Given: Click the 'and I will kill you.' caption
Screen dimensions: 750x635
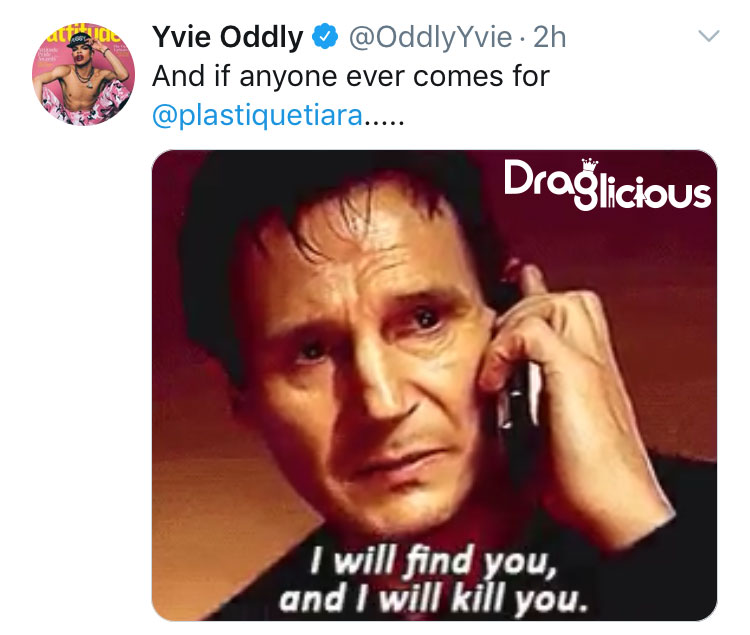Looking at the screenshot, I should click(433, 600).
